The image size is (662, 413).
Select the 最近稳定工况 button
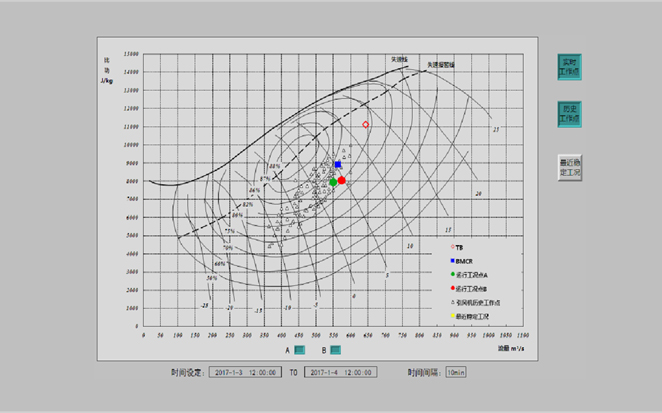click(569, 167)
